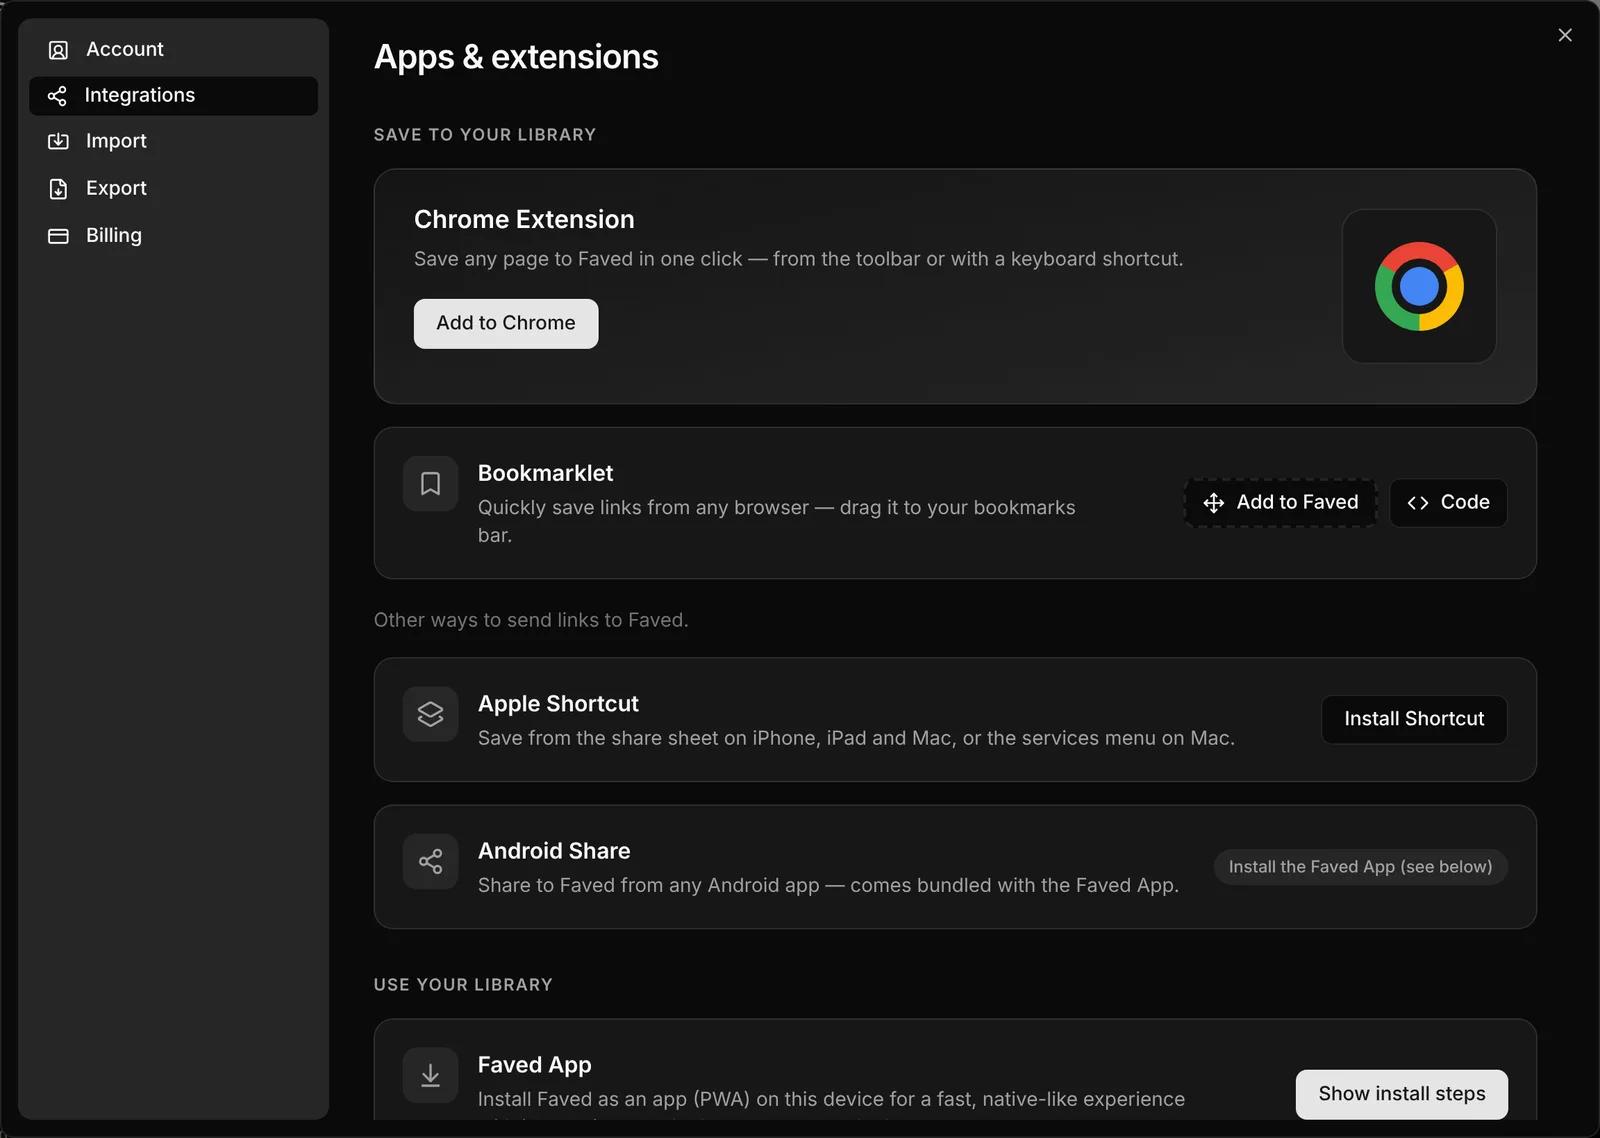Click the Add to Chrome button
The height and width of the screenshot is (1138, 1600).
pos(506,324)
